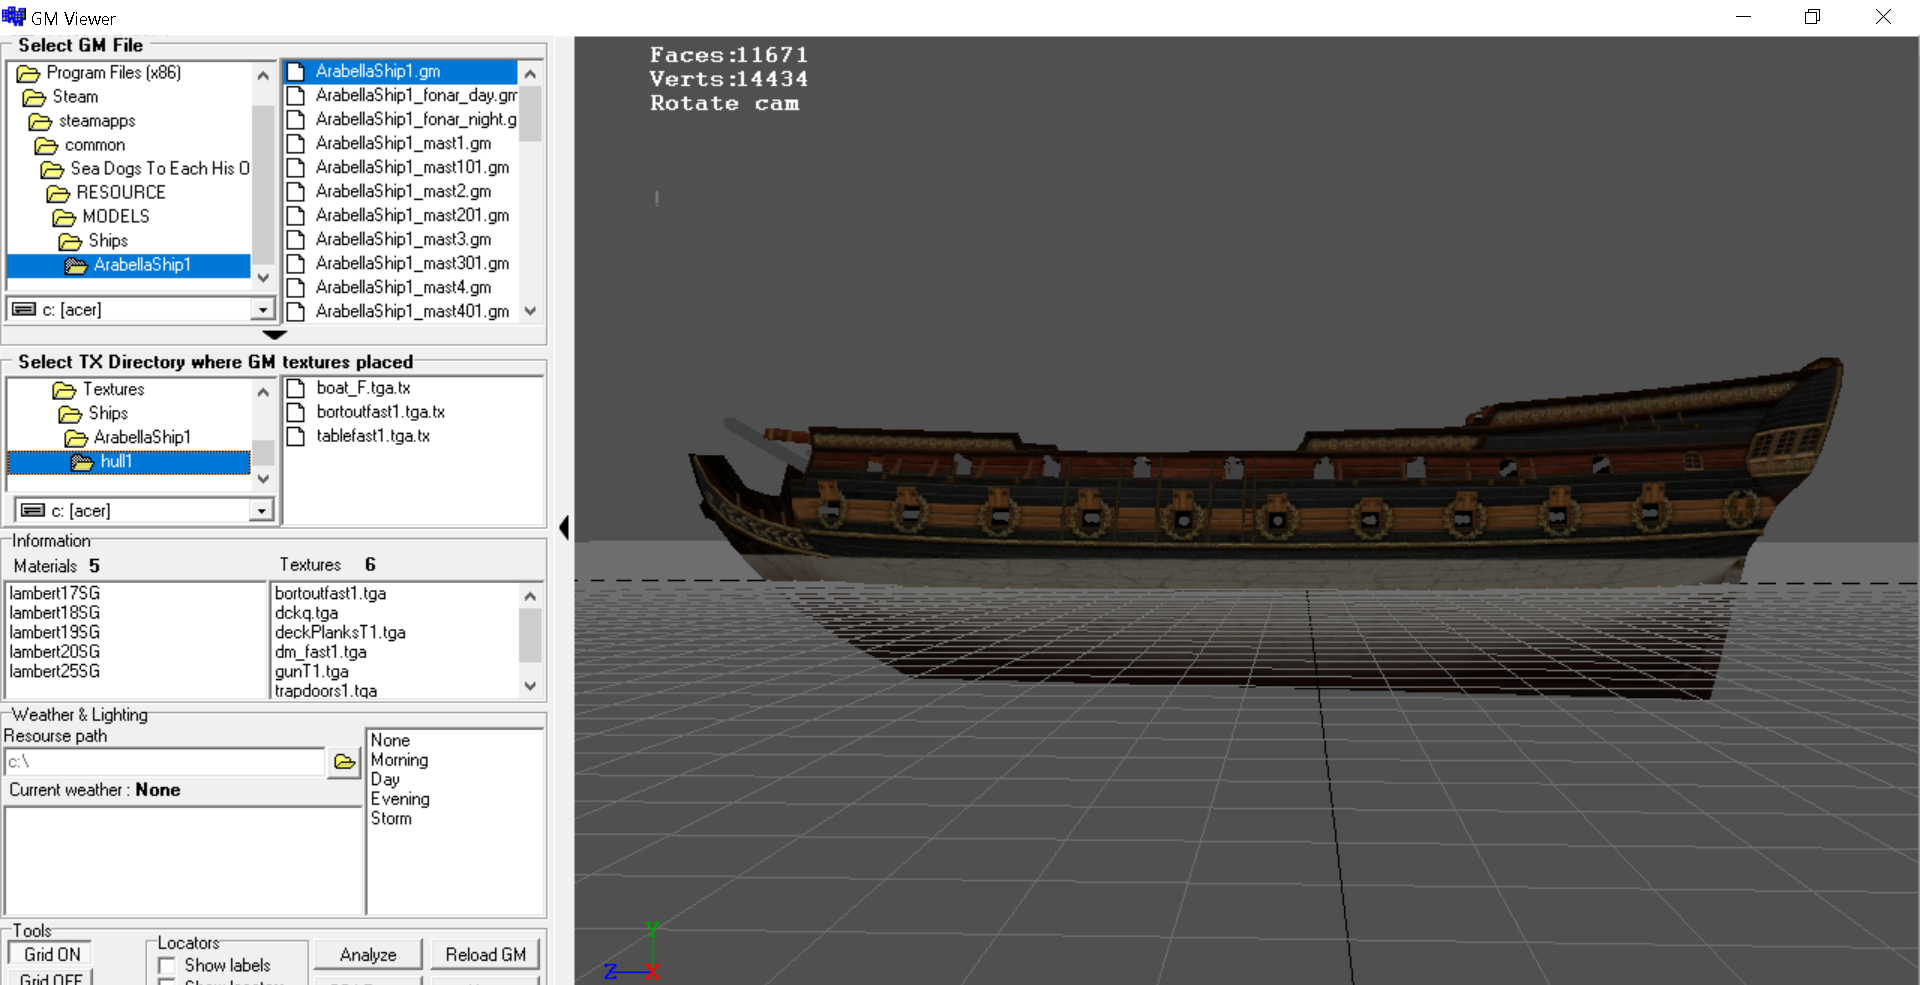Collapse the Select GM File section triangle
Image resolution: width=1920 pixels, height=985 pixels.
275,335
